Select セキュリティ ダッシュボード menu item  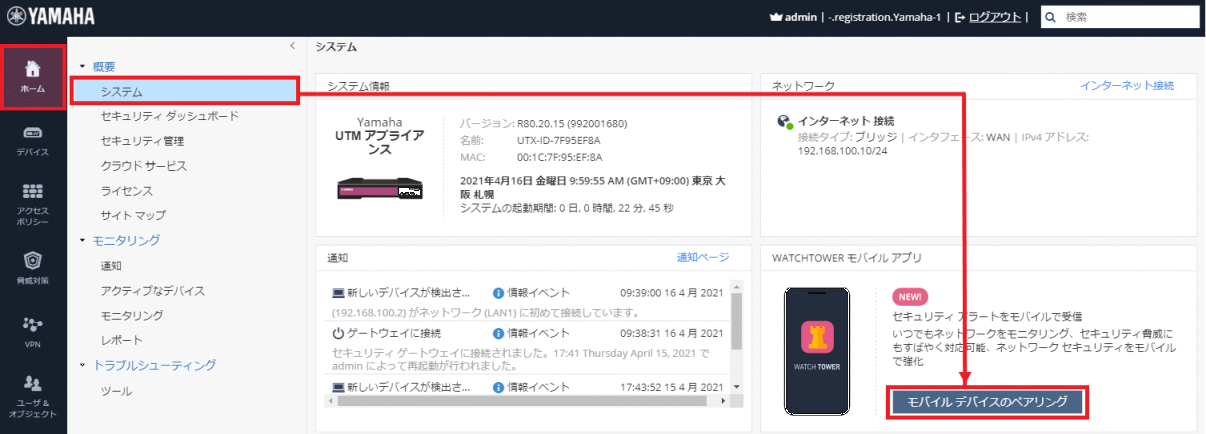click(x=169, y=116)
